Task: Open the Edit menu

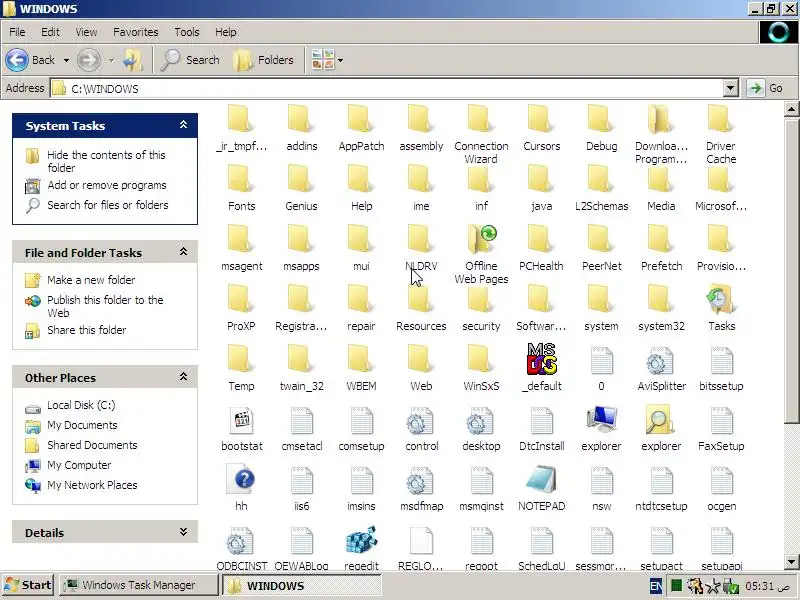Action: click(50, 32)
